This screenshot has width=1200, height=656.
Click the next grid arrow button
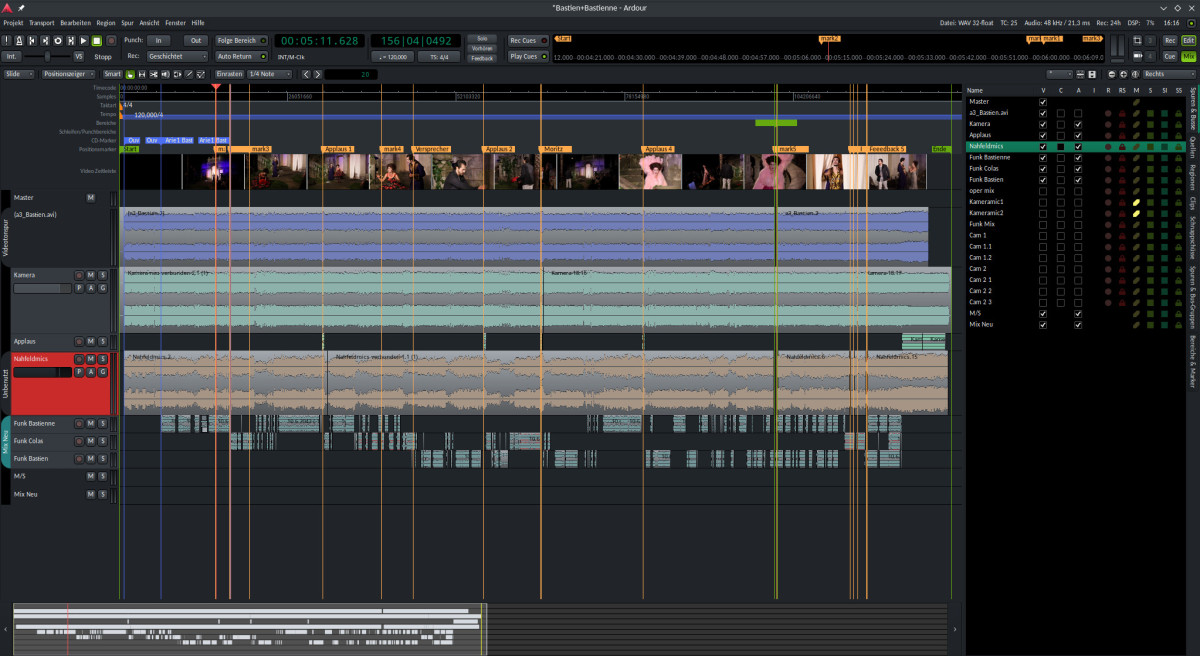(318, 74)
